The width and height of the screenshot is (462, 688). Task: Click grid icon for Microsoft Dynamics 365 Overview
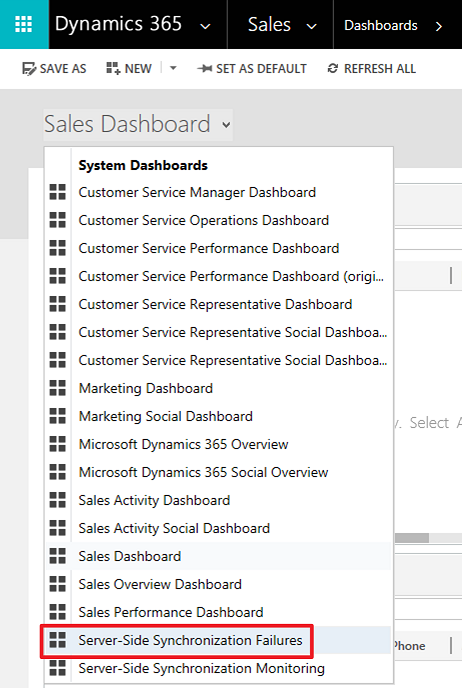tap(57, 444)
